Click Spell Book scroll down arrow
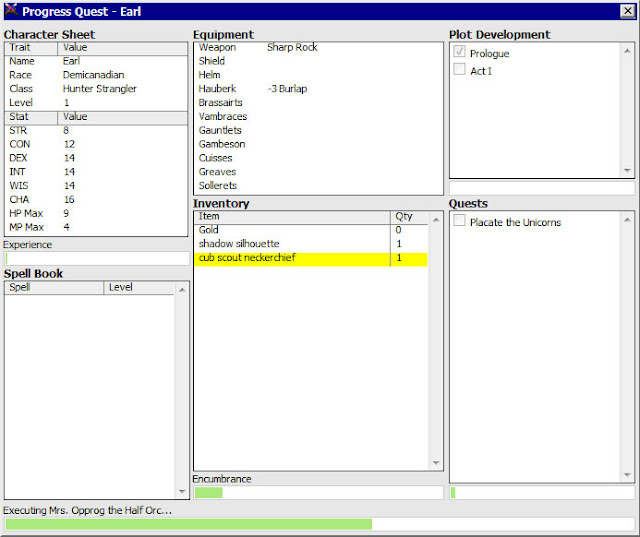640x537 pixels. point(182,491)
